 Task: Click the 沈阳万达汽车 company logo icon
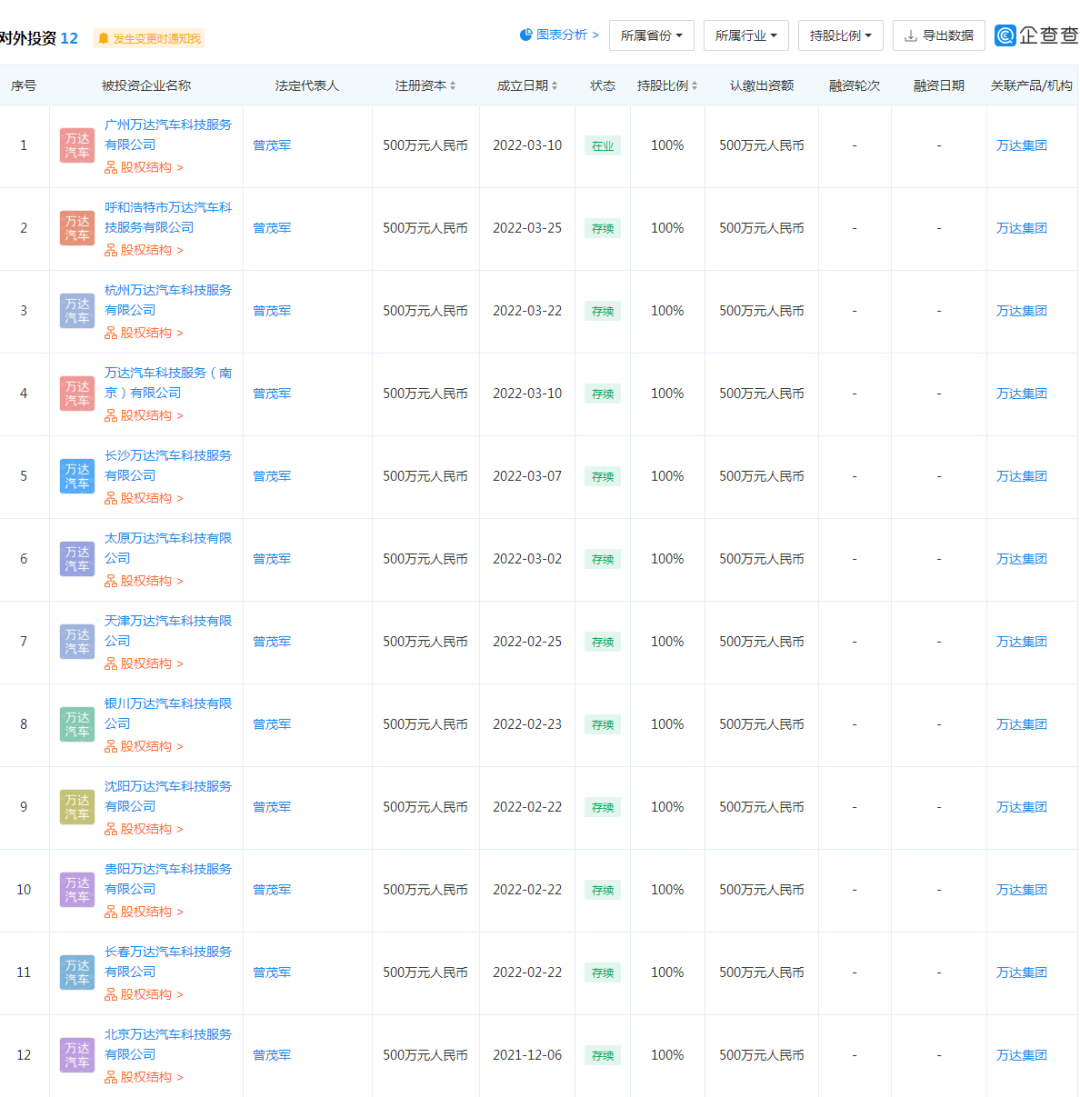click(x=77, y=806)
